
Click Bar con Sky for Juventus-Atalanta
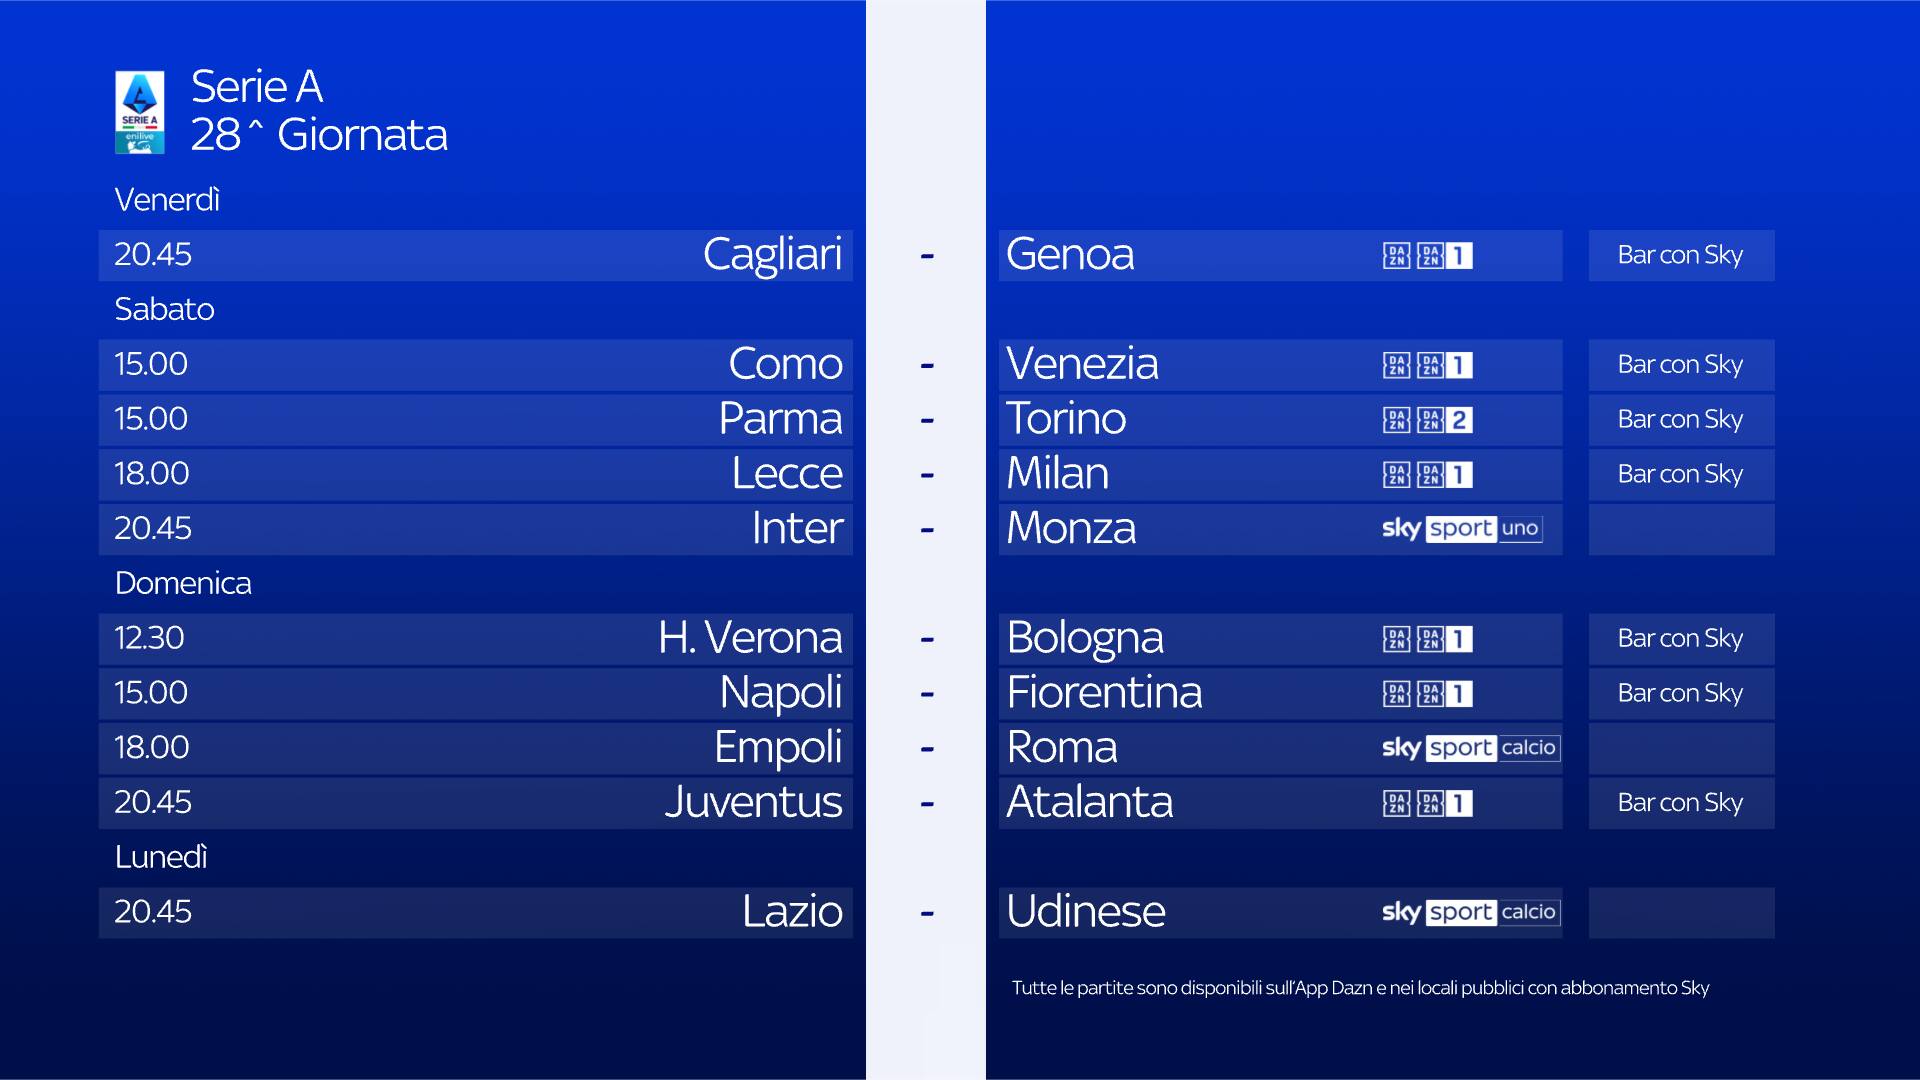1680,803
